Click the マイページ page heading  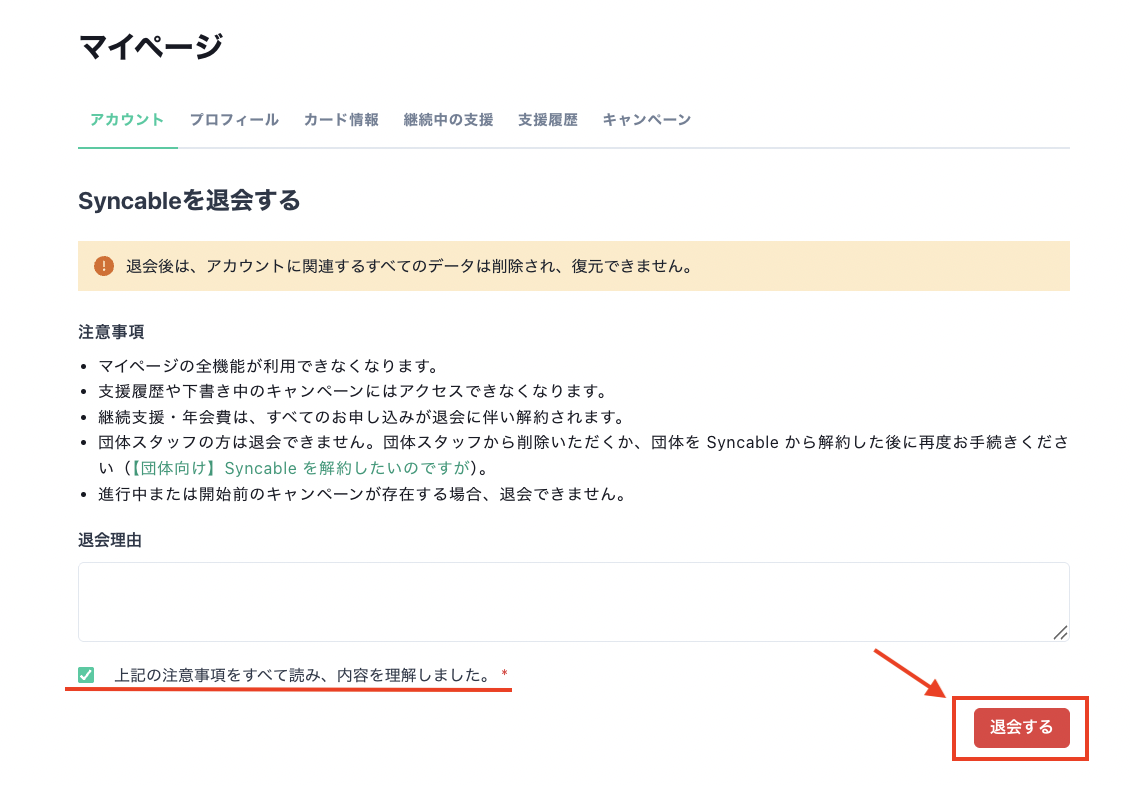coord(150,46)
